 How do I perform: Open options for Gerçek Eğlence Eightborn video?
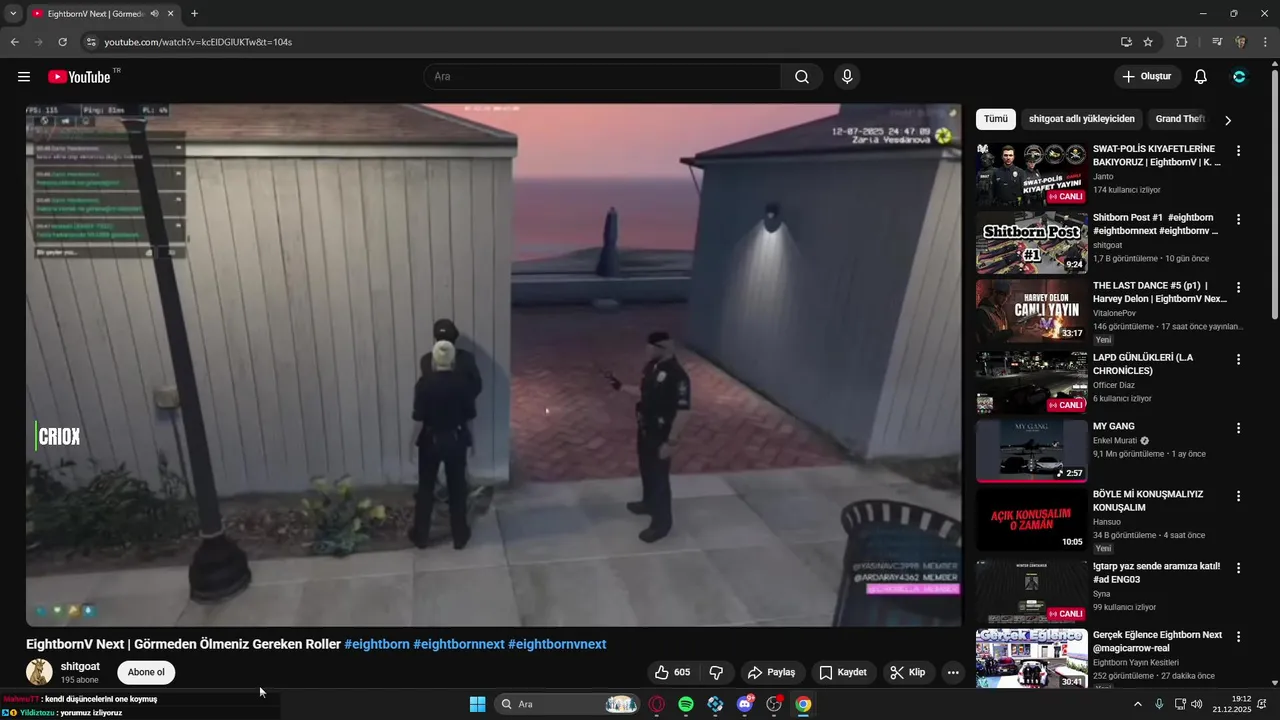1238,636
